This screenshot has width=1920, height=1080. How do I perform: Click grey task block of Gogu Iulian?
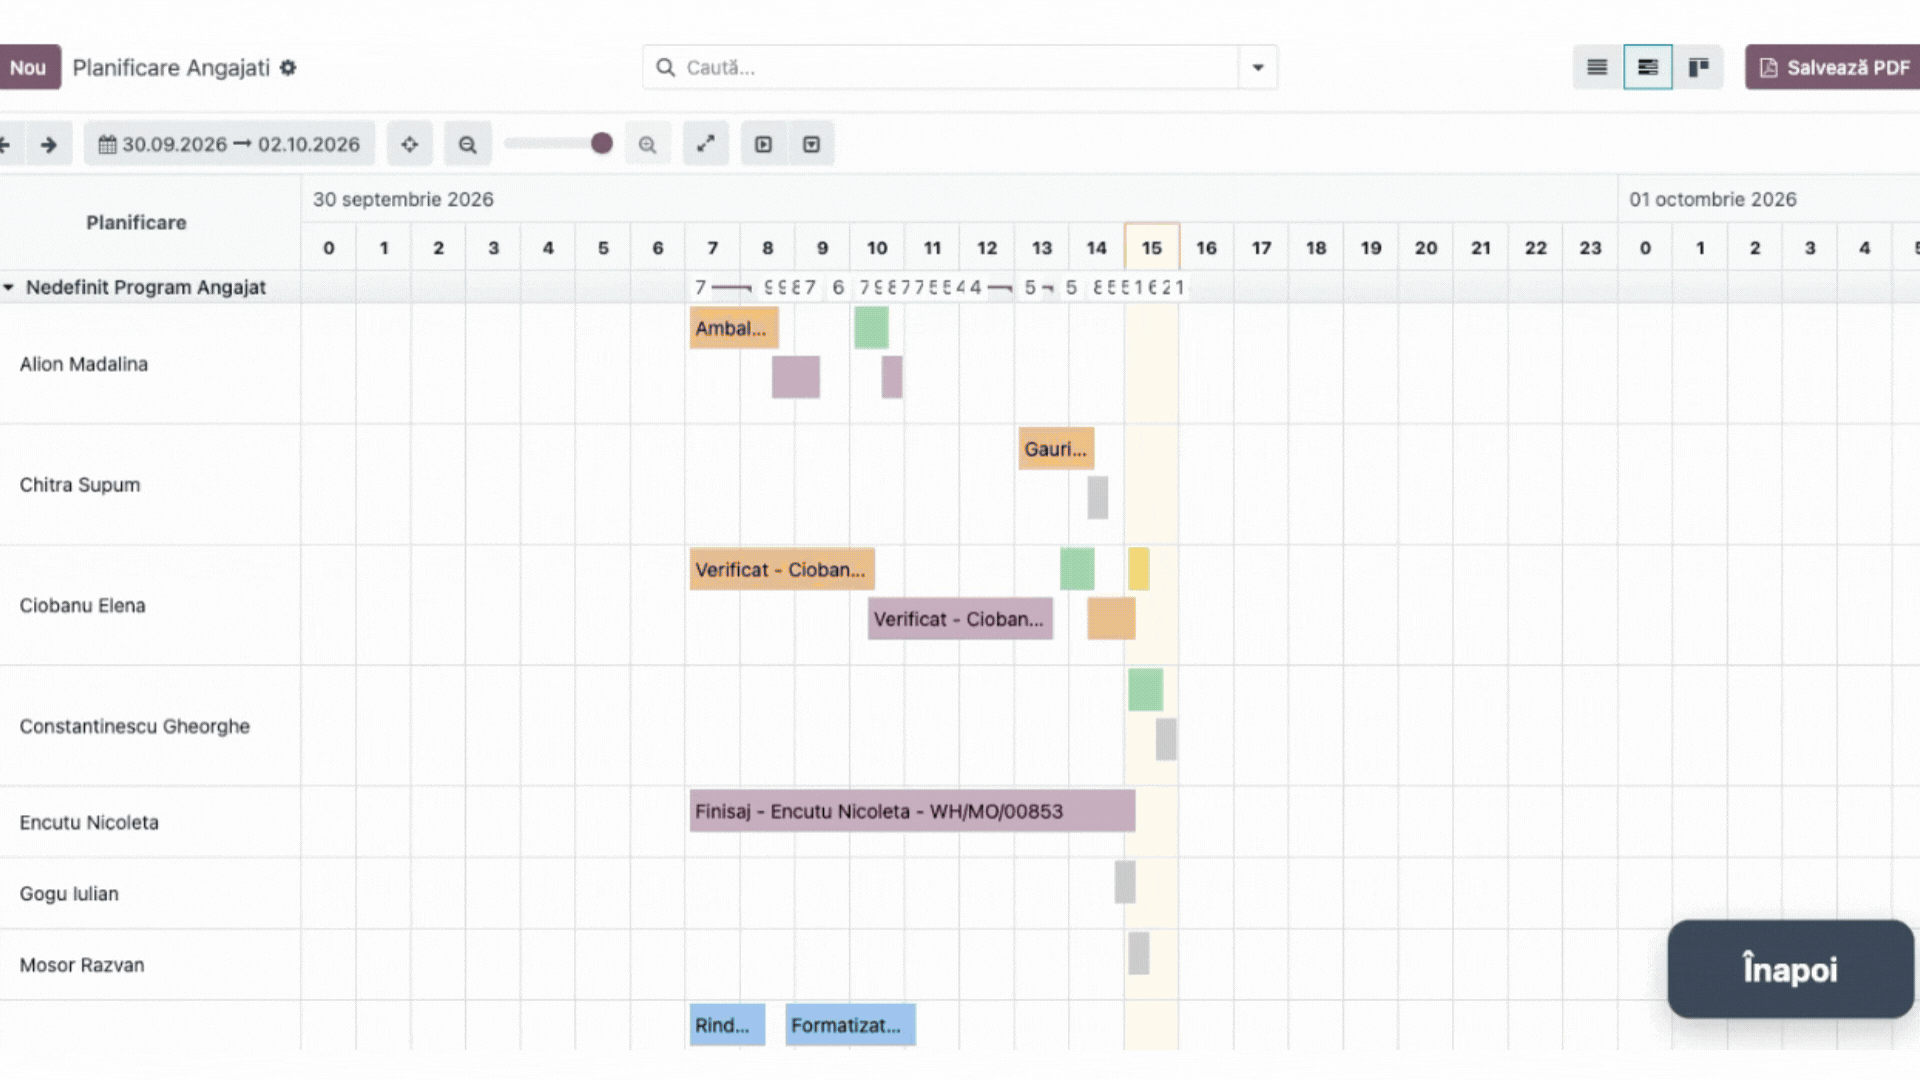coord(1125,882)
